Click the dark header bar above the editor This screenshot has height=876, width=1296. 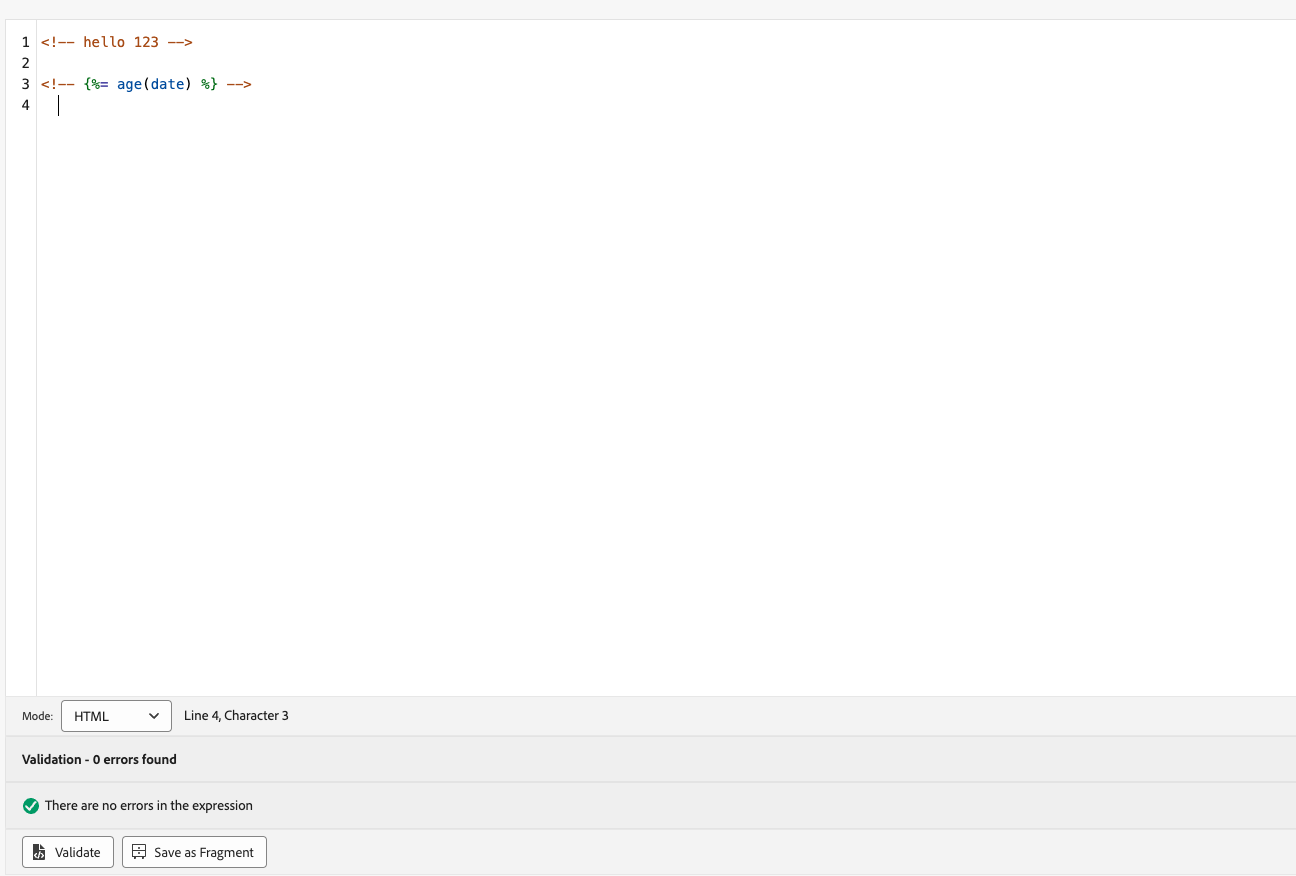(648, 8)
